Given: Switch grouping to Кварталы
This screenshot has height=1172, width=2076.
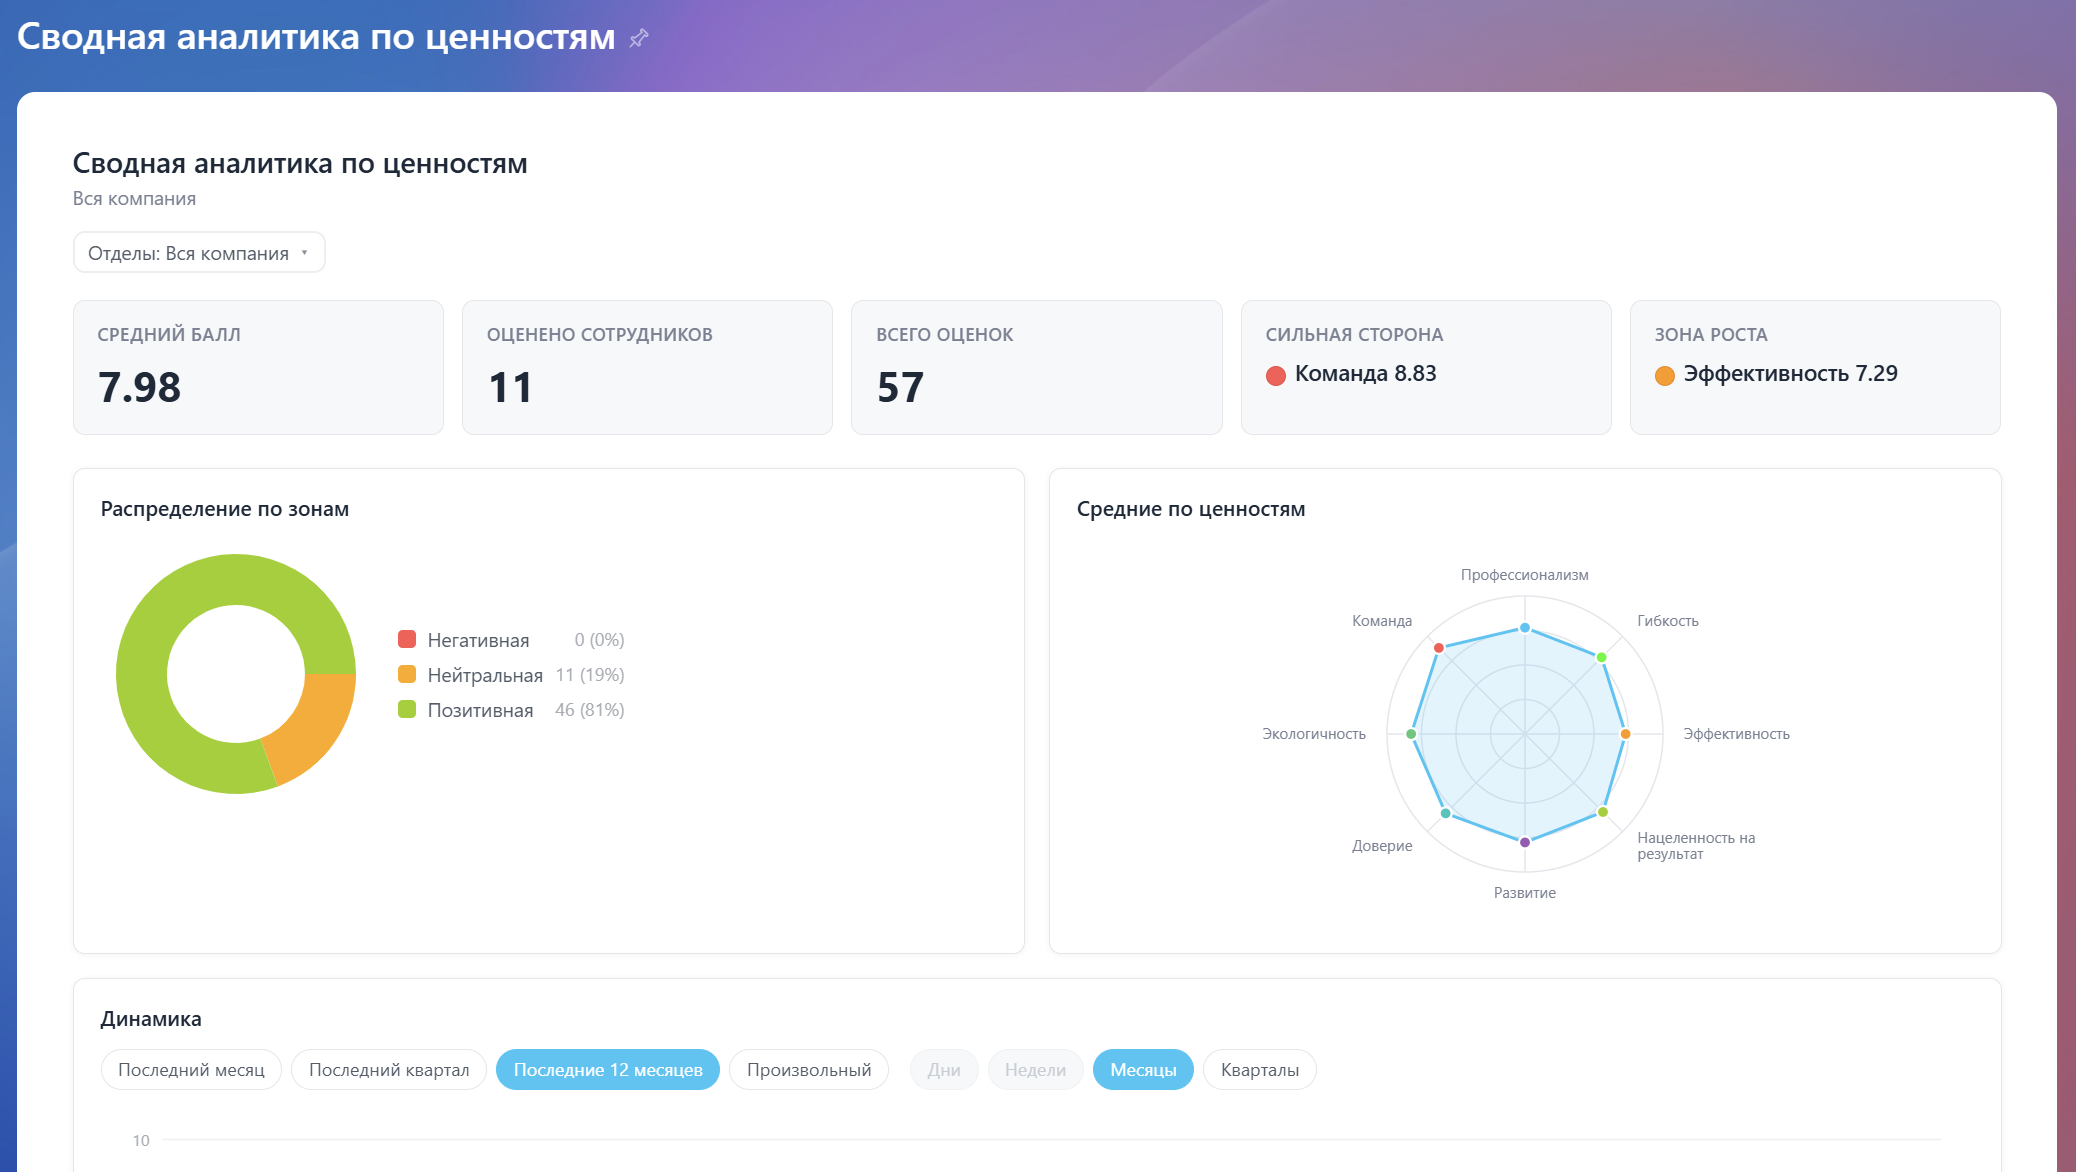Looking at the screenshot, I should [x=1260, y=1070].
